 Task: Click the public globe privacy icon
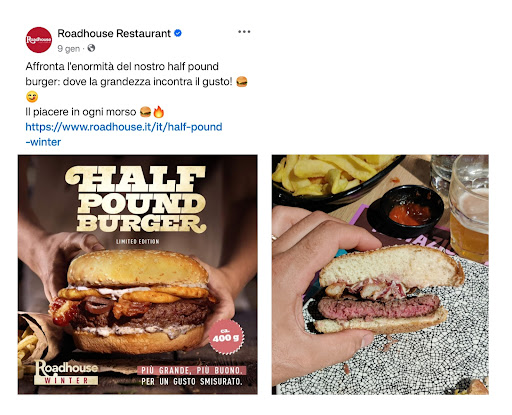[91, 48]
